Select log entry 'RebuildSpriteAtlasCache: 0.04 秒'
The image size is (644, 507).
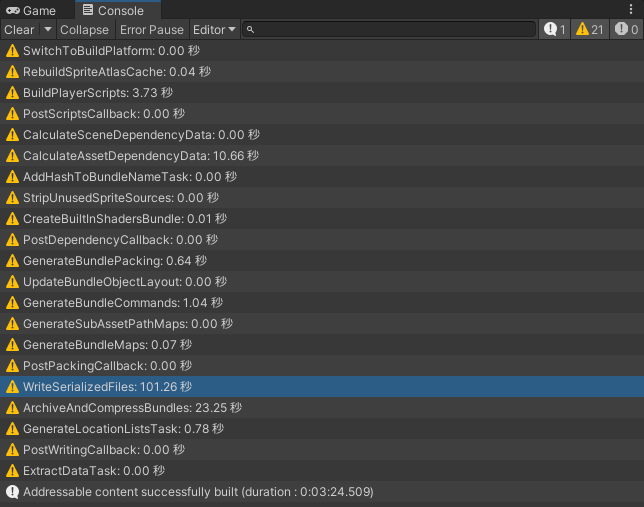pyautogui.click(x=322, y=72)
